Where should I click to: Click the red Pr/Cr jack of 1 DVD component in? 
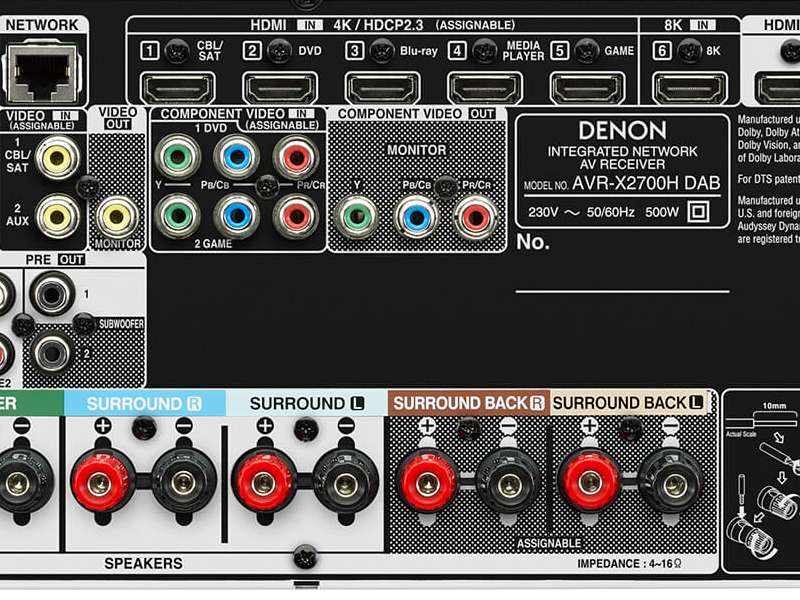(296, 157)
